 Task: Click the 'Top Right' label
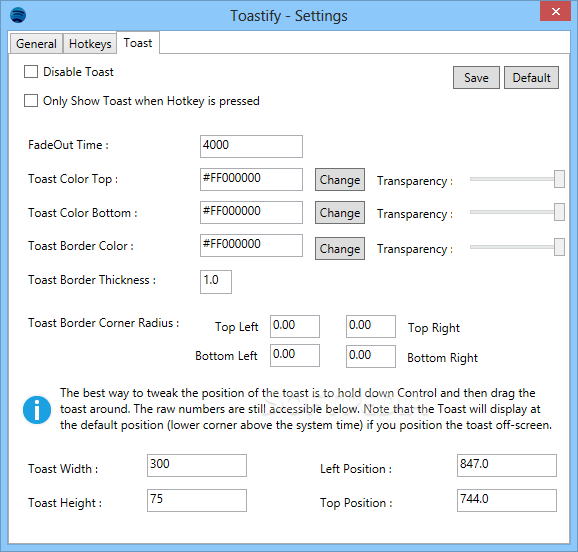click(434, 328)
